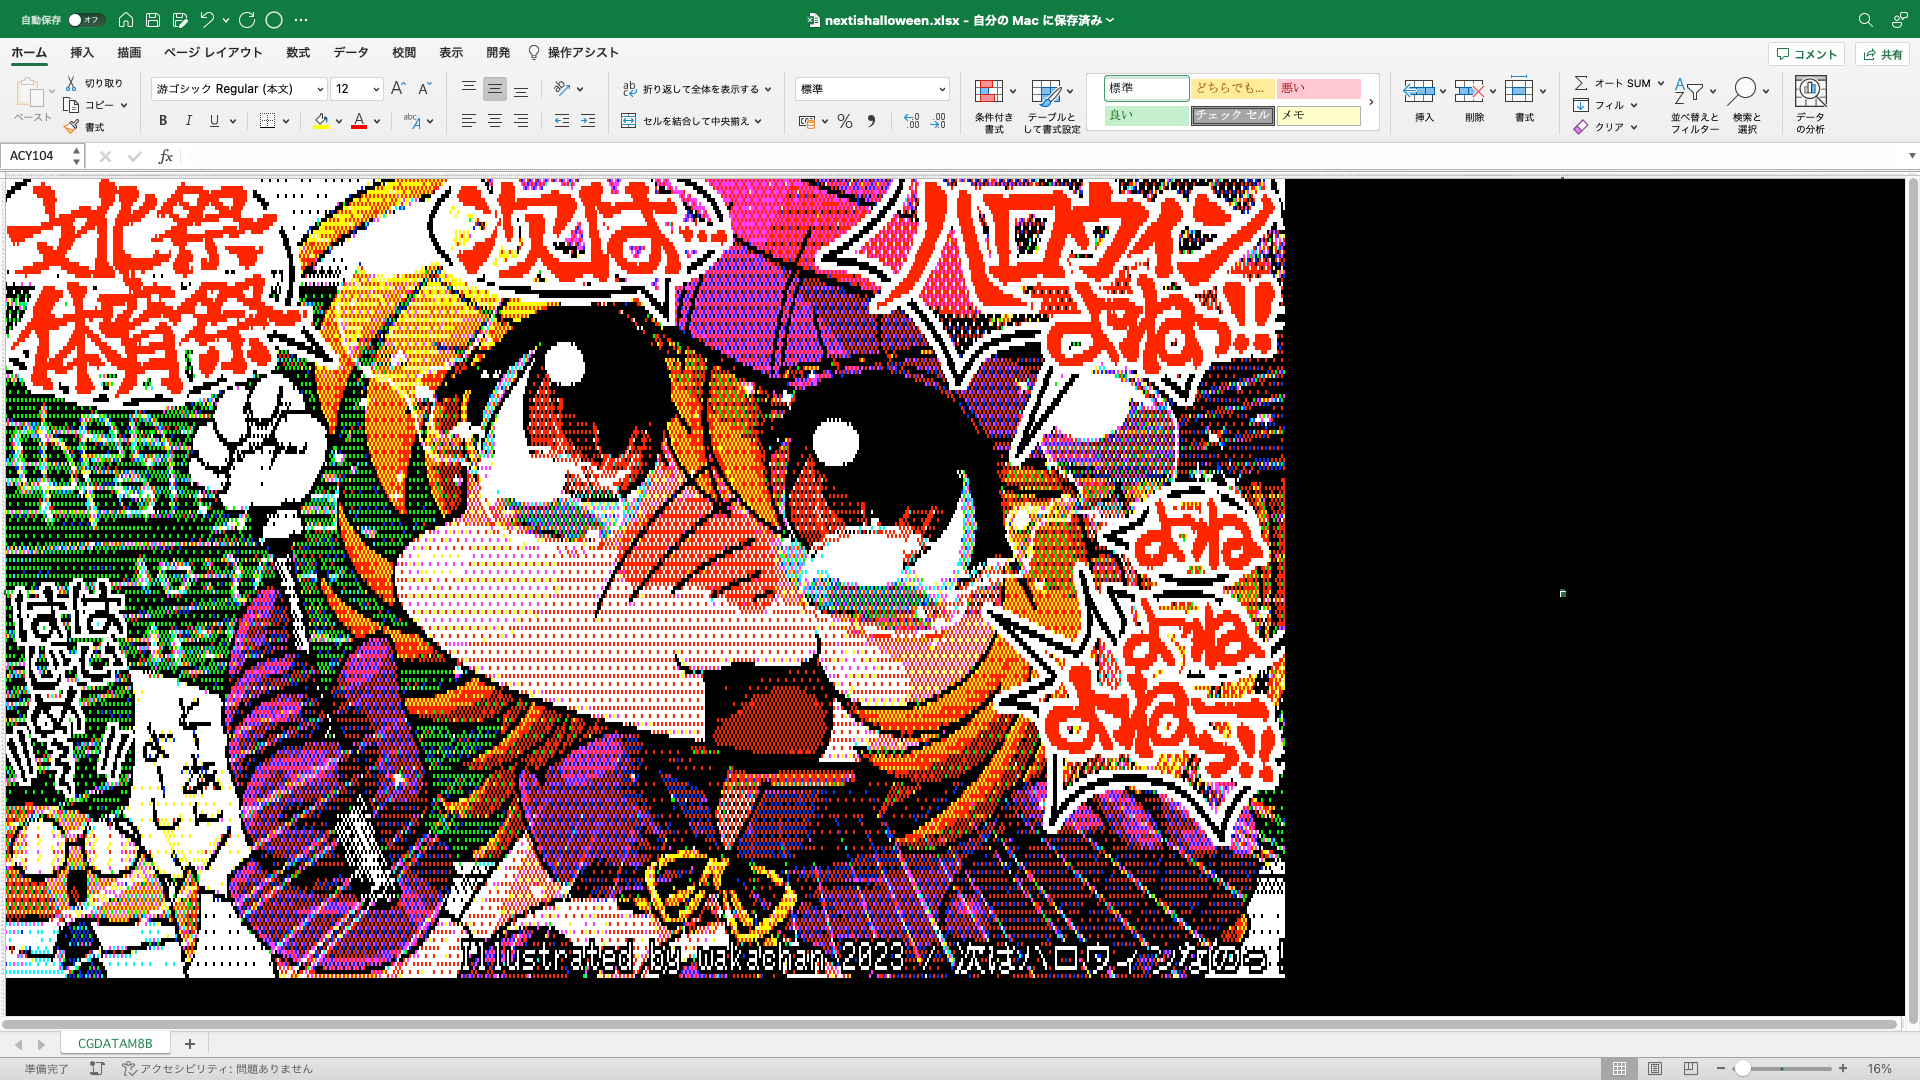Switch to Page Layout view in status bar
Image resolution: width=1920 pixels, height=1080 pixels.
[x=1655, y=1068]
